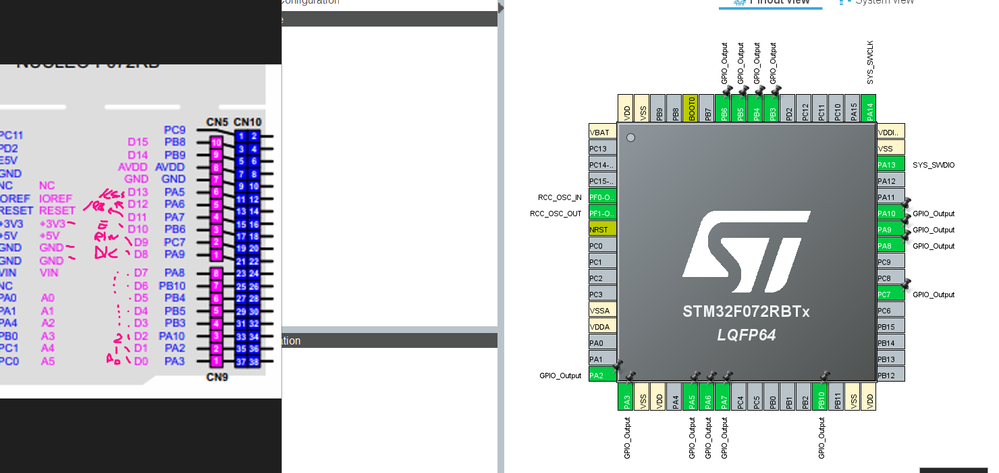Click the PA6 pin on the chip
This screenshot has height=473, width=999.
pyautogui.click(x=707, y=396)
